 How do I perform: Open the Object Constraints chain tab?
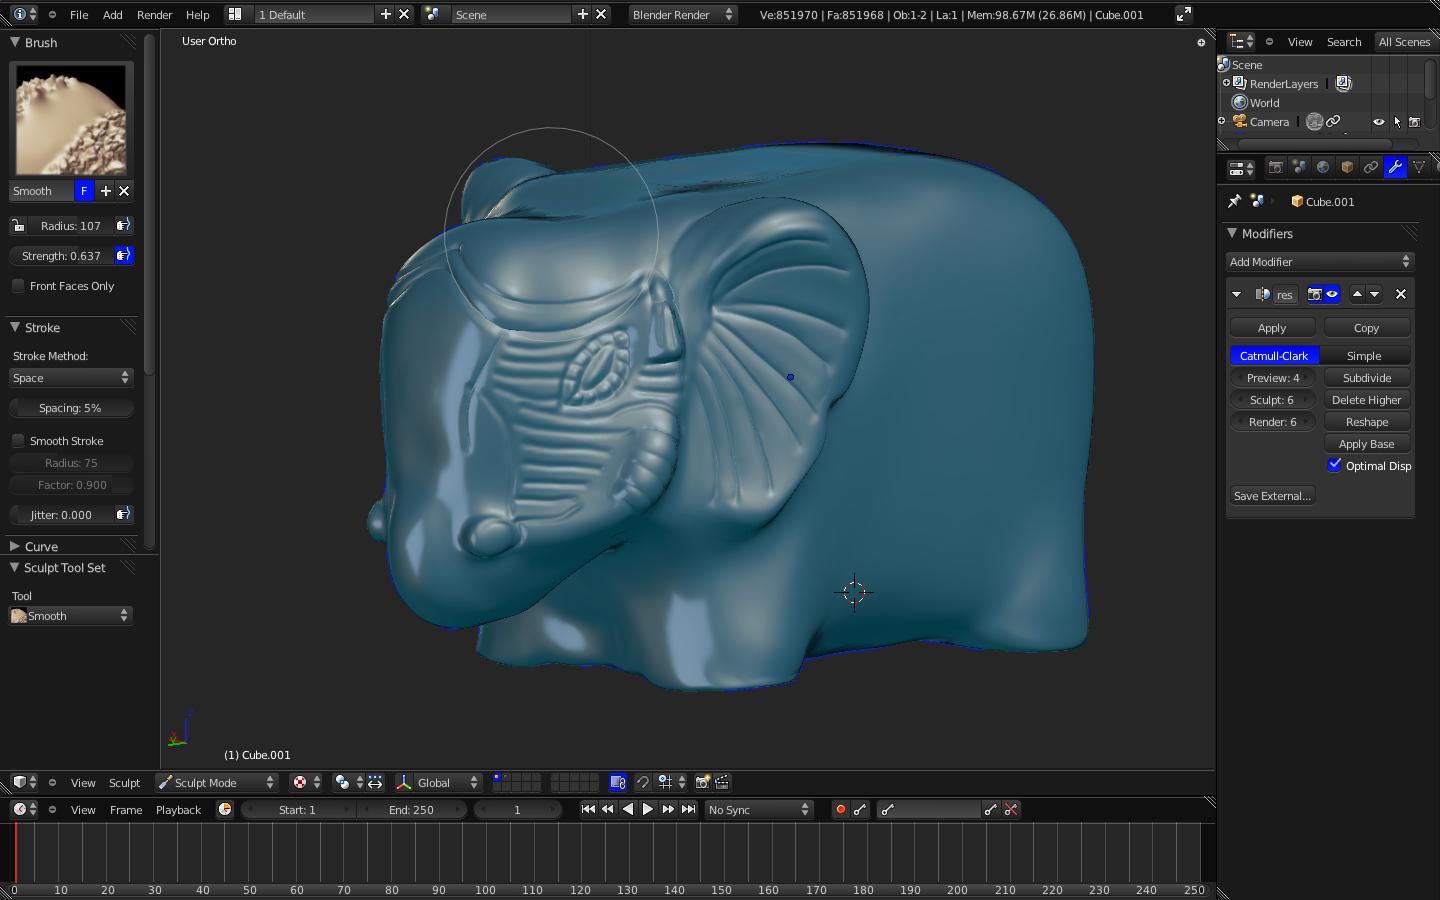pos(1371,168)
